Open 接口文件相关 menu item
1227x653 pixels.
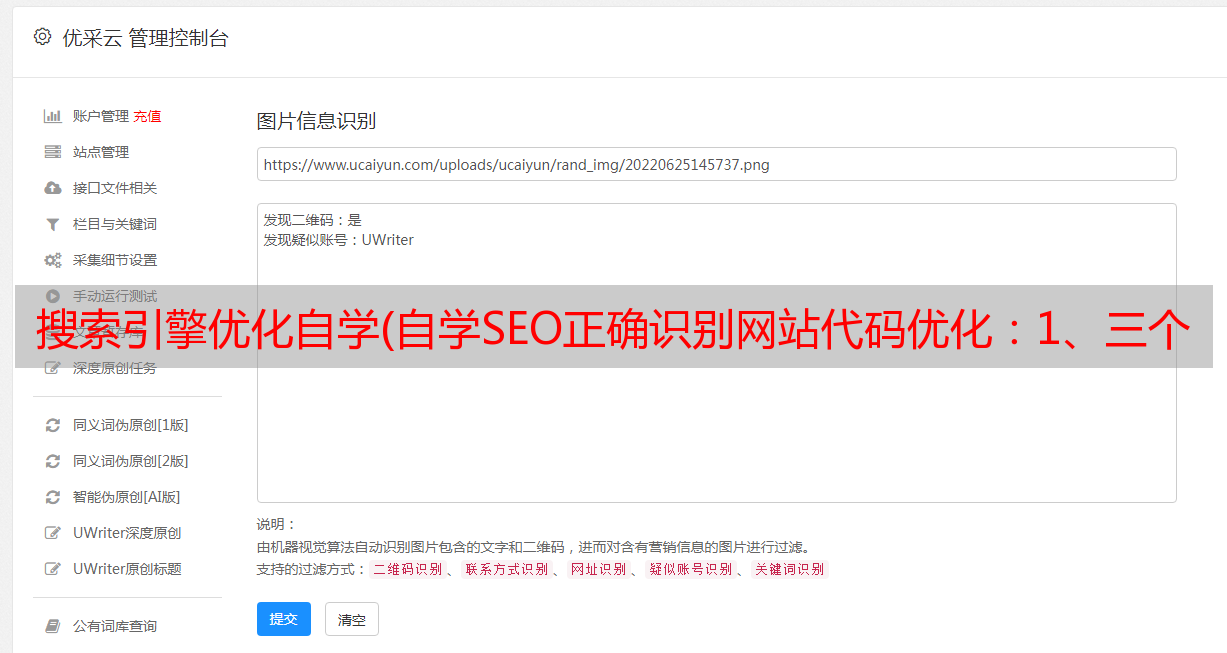[115, 188]
